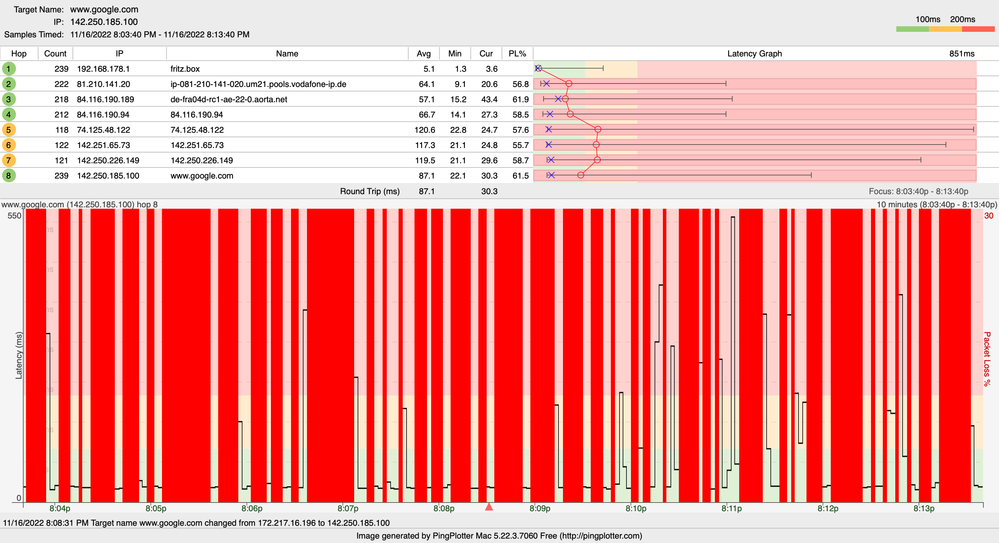The image size is (999, 543).
Task: Click the Packet Loss % axis label
Action: (x=987, y=359)
